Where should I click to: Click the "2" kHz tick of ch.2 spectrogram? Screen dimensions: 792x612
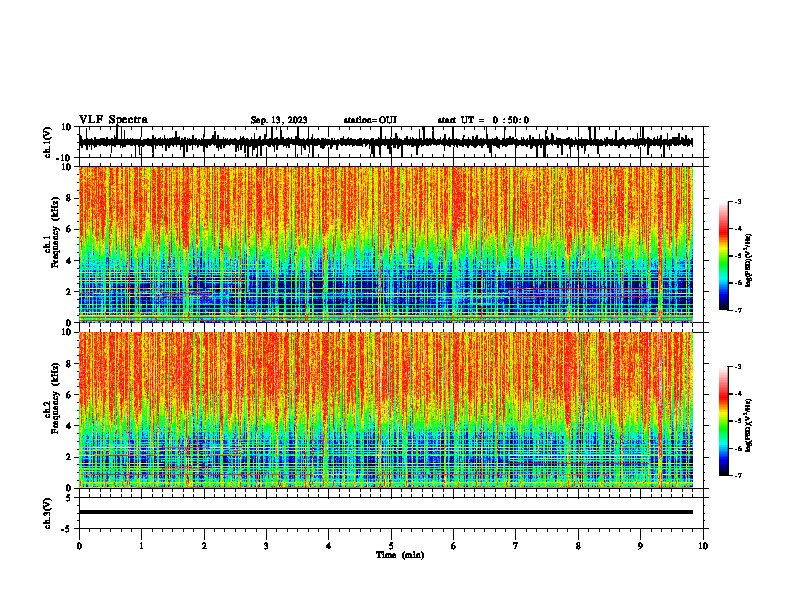(69, 457)
